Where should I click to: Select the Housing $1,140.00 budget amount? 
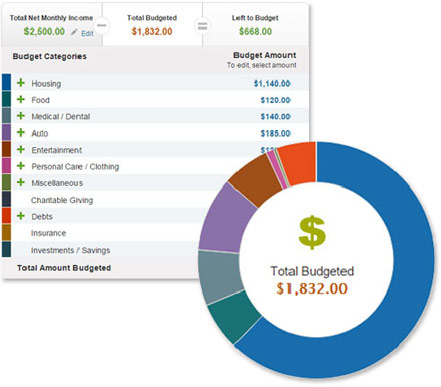tap(272, 83)
